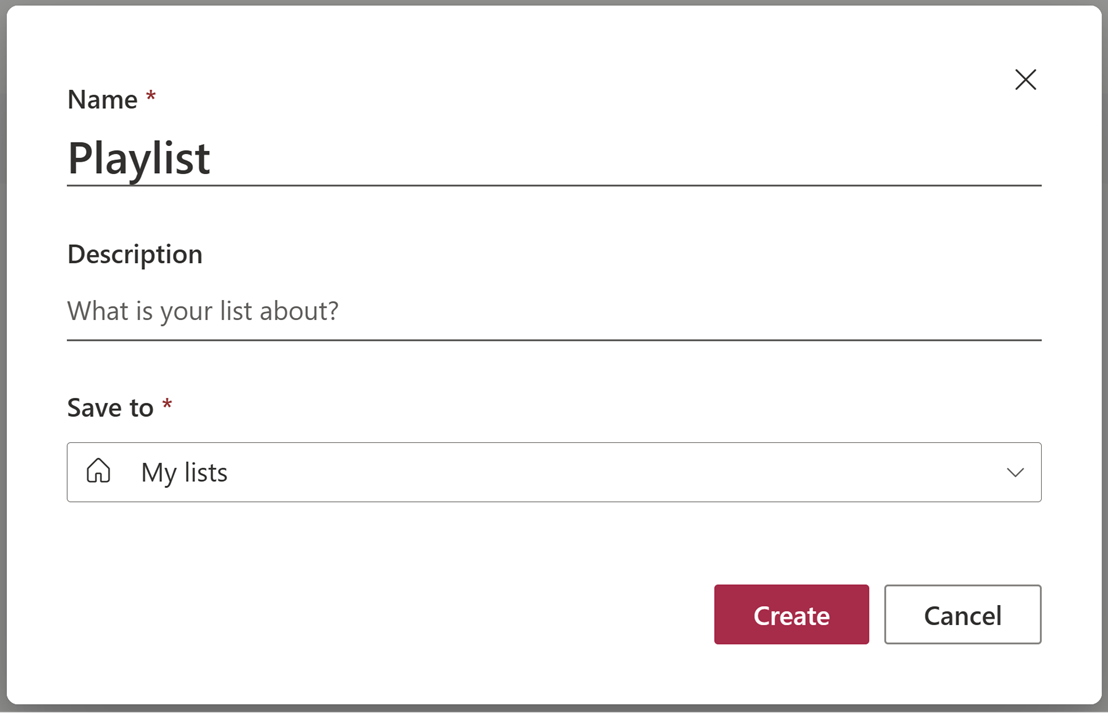Click the "What is your list about?" placeholder
The height and width of the screenshot is (713, 1108).
pos(203,311)
